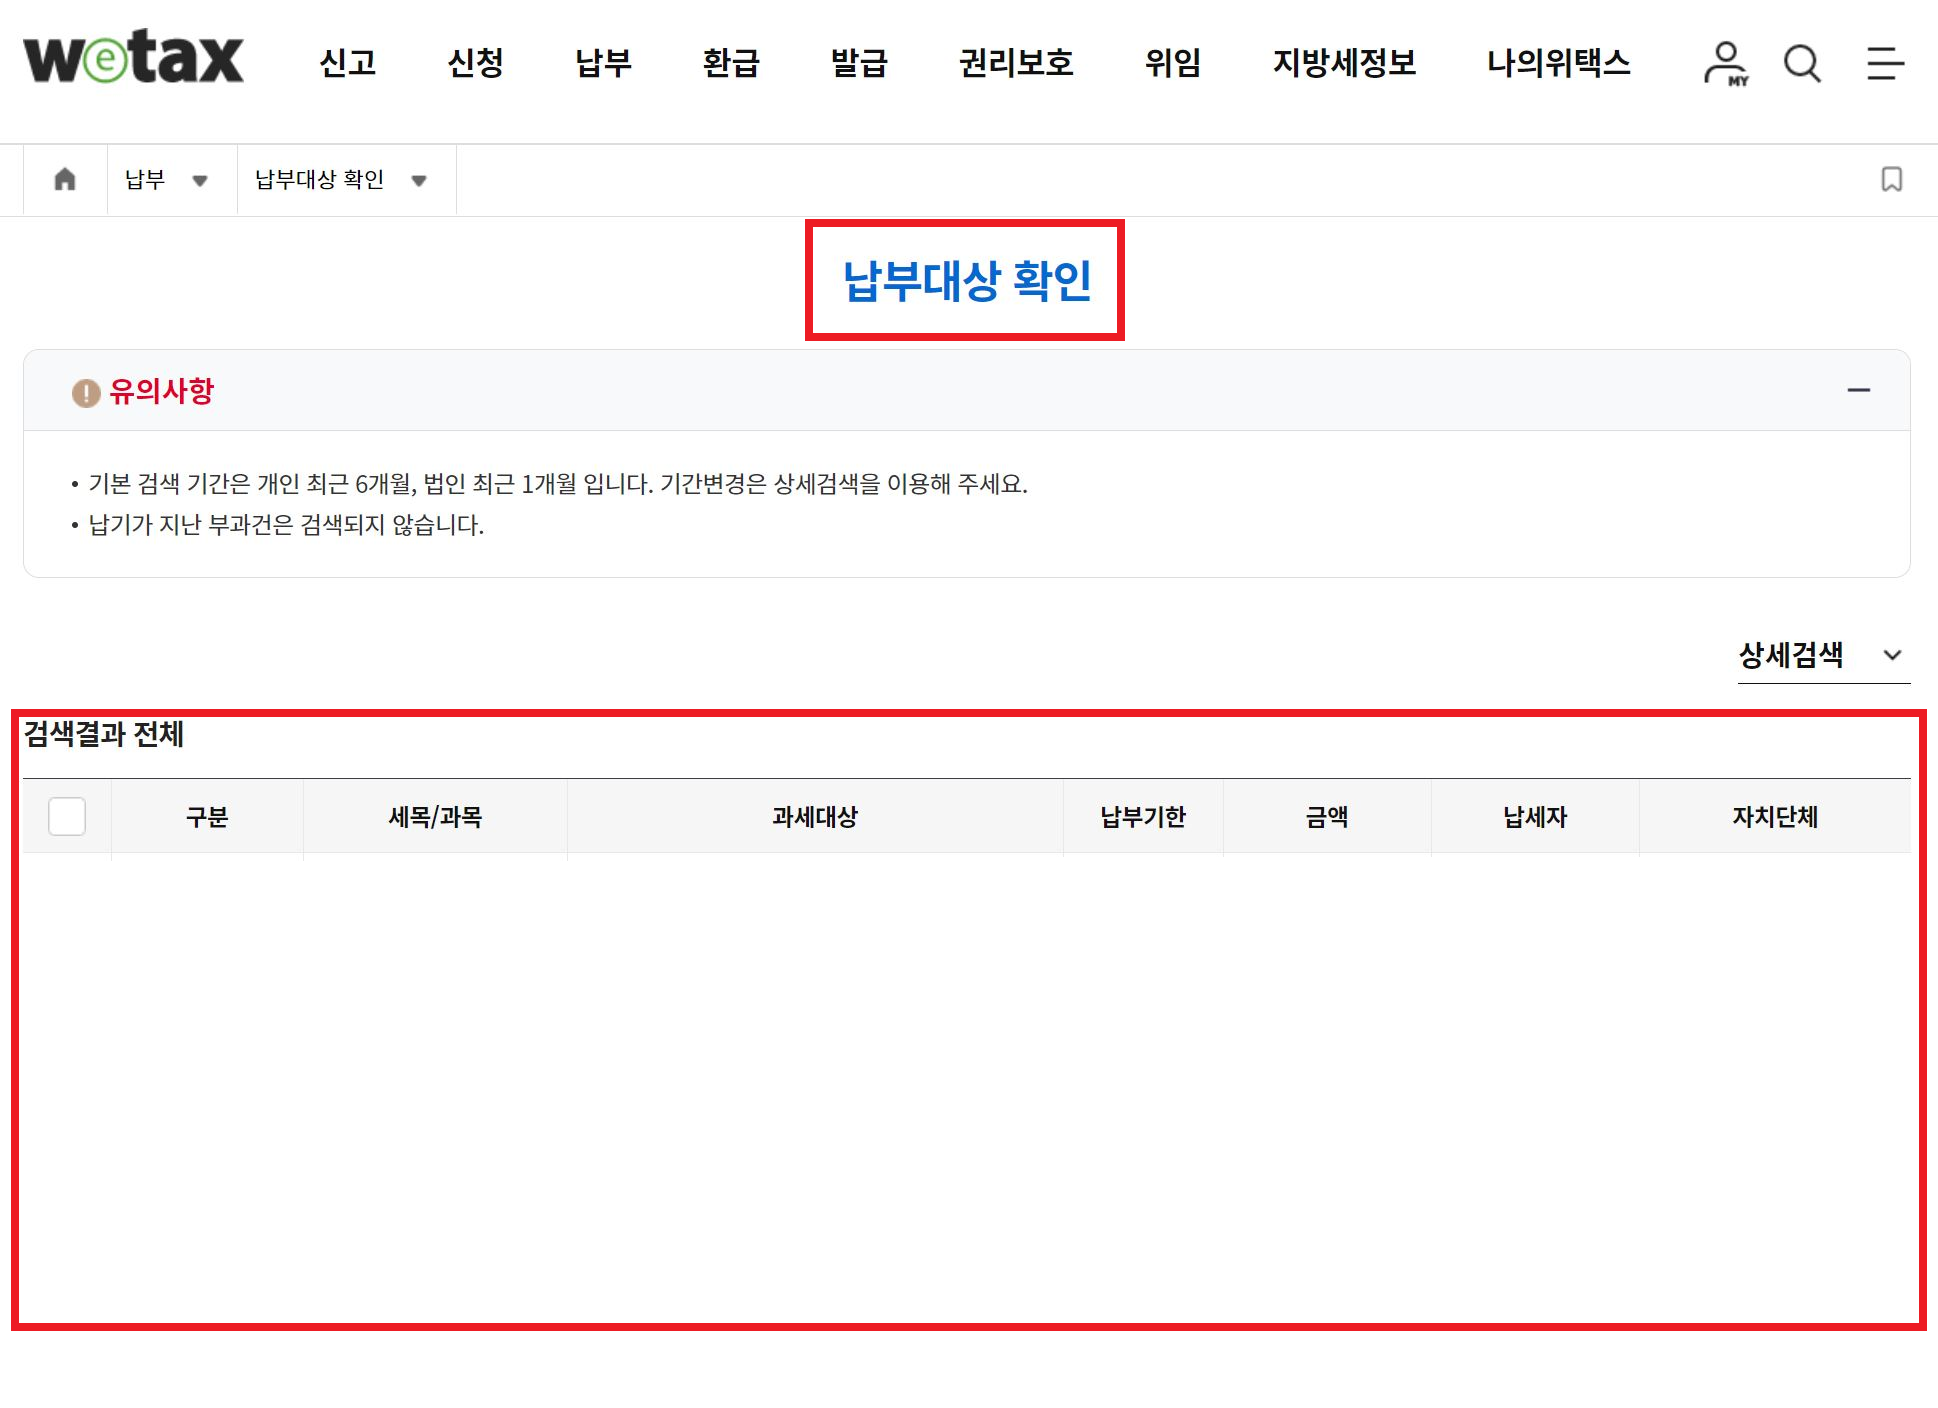Collapse the 유의사항 panel with minus icon

pos(1858,391)
